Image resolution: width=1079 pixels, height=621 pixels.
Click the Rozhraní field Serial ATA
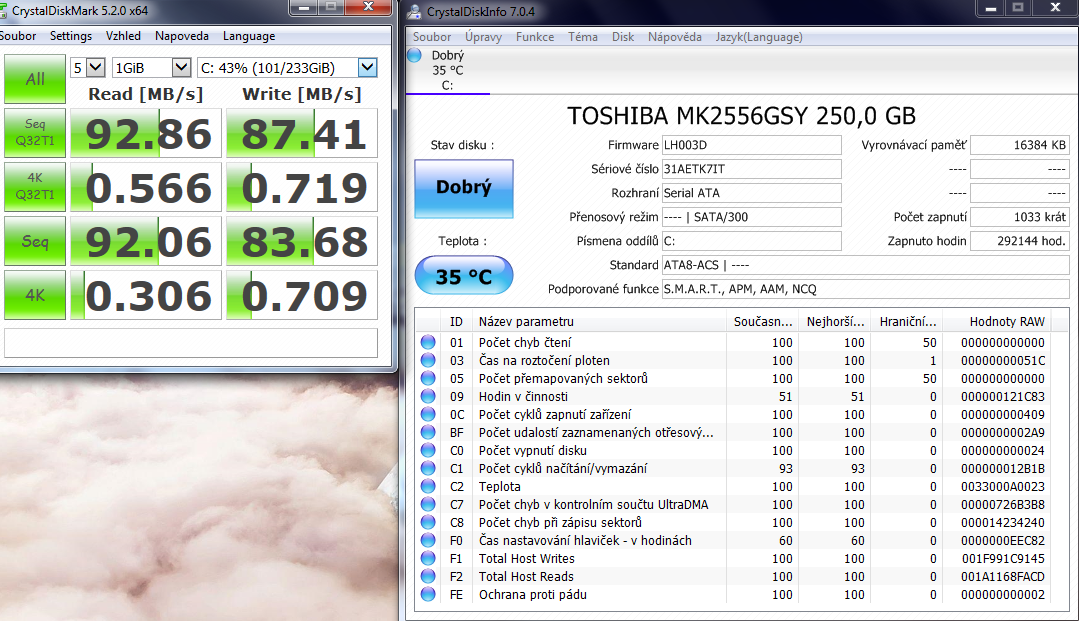(x=751, y=193)
